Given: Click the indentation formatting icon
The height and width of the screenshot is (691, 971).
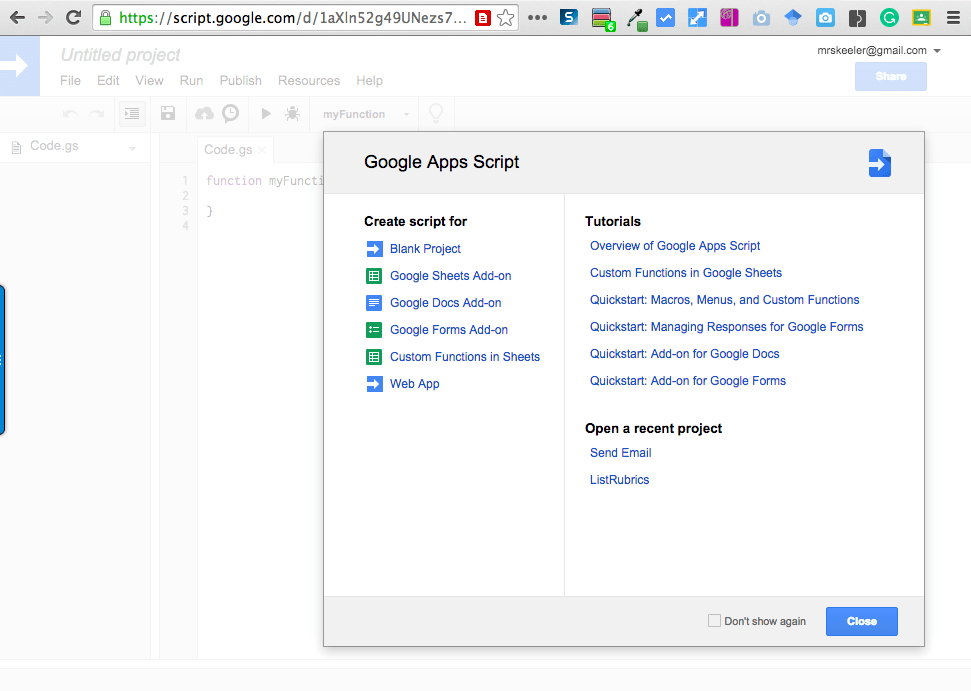Looking at the screenshot, I should (x=131, y=113).
